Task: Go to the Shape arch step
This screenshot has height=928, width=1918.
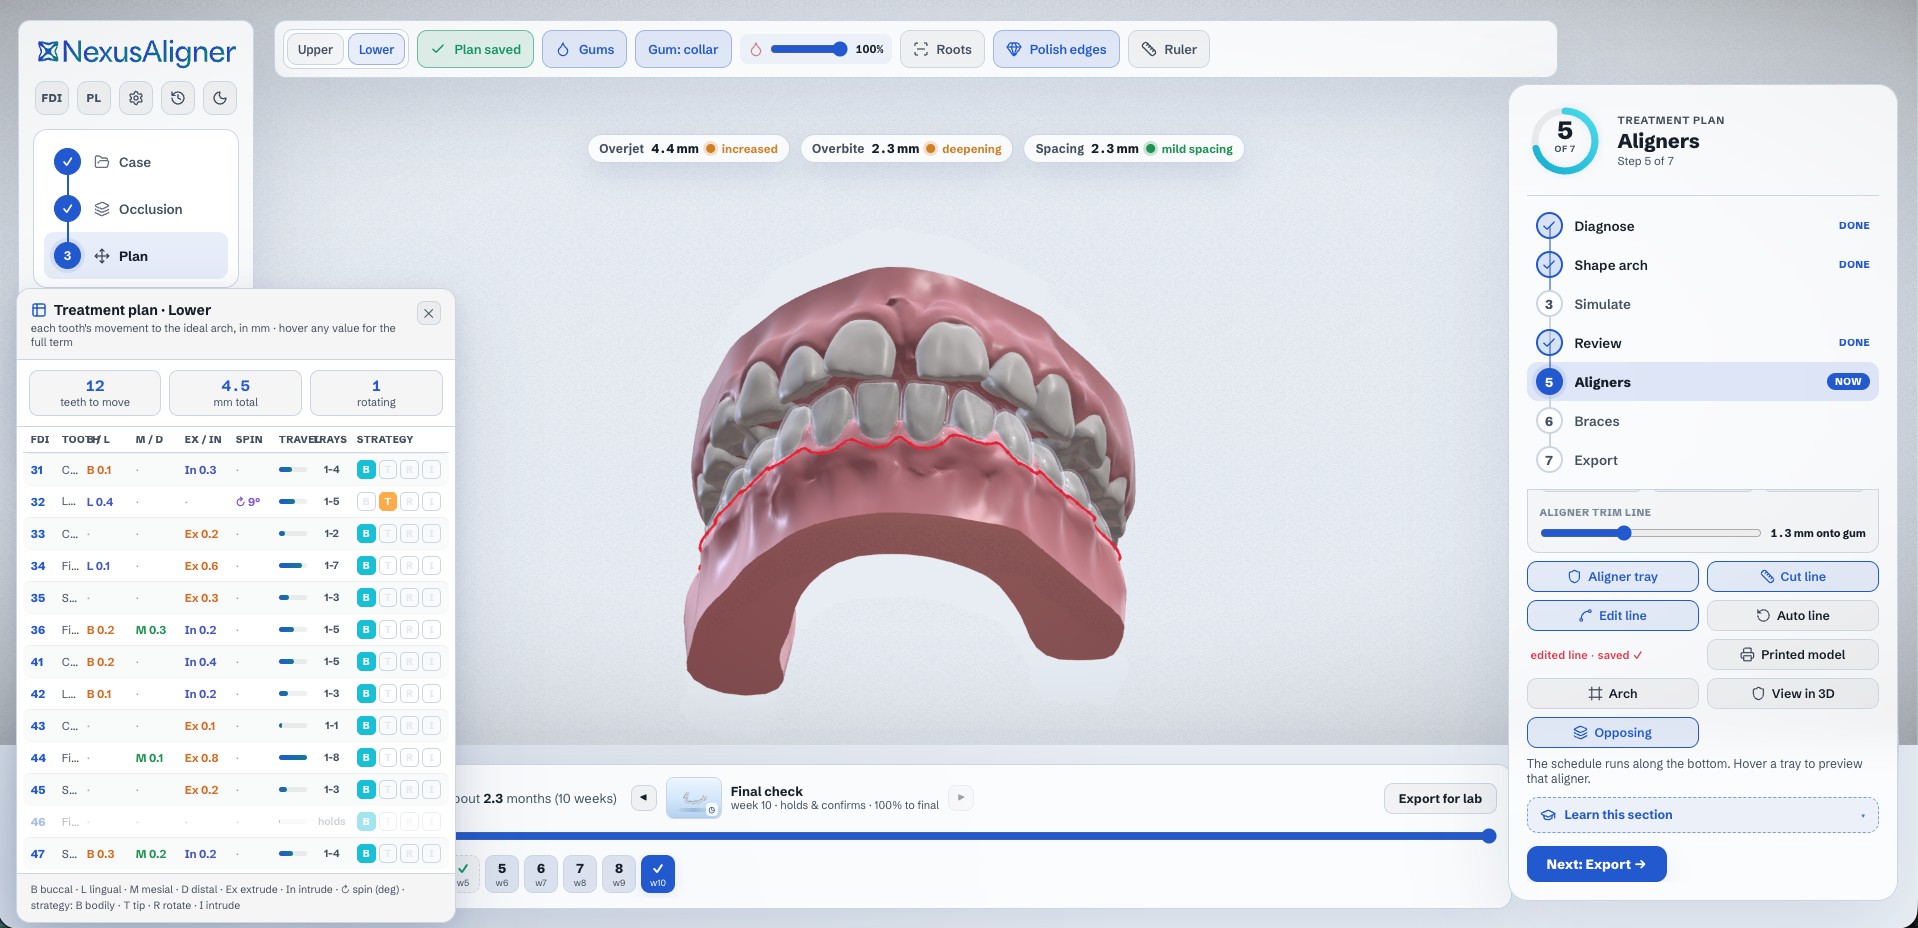Action: tap(1702, 265)
